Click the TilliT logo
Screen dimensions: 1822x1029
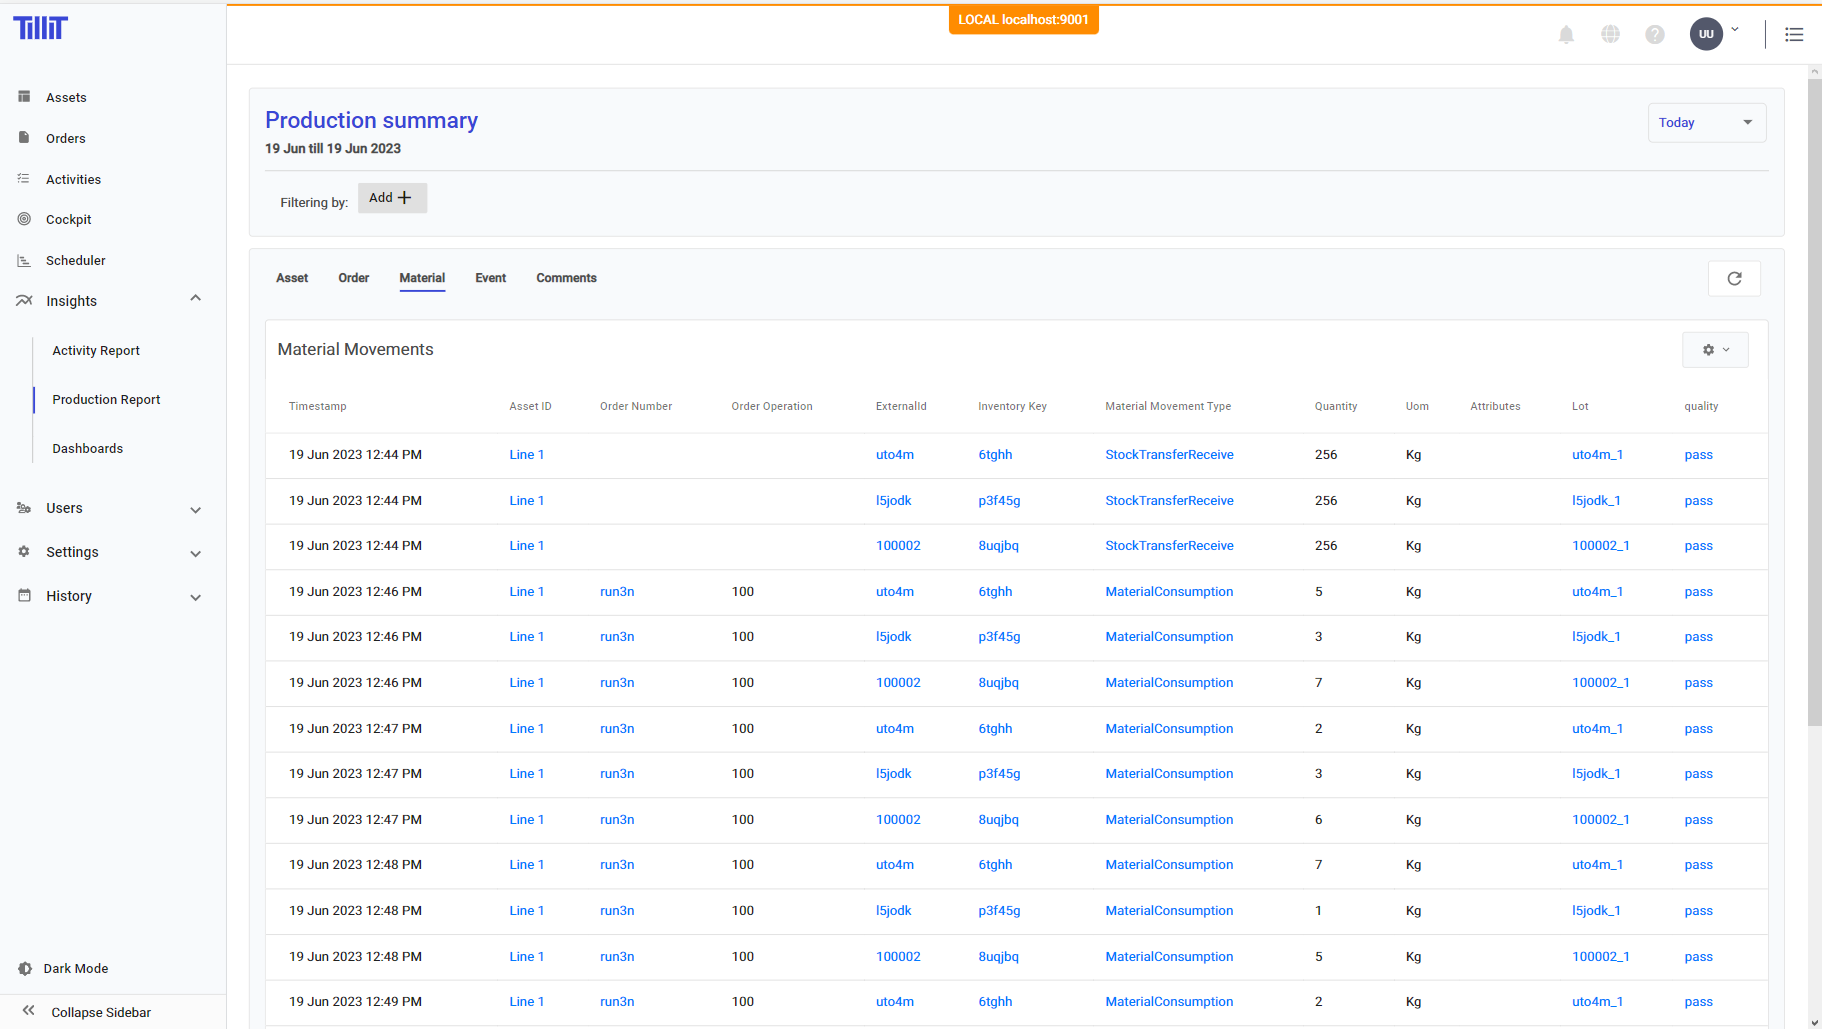[41, 28]
